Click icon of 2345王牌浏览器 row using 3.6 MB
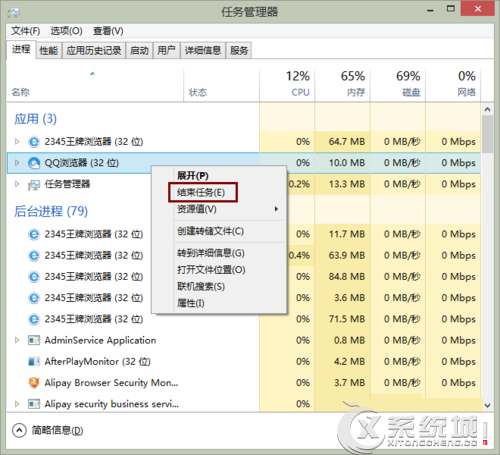500x455 pixels. click(34, 298)
